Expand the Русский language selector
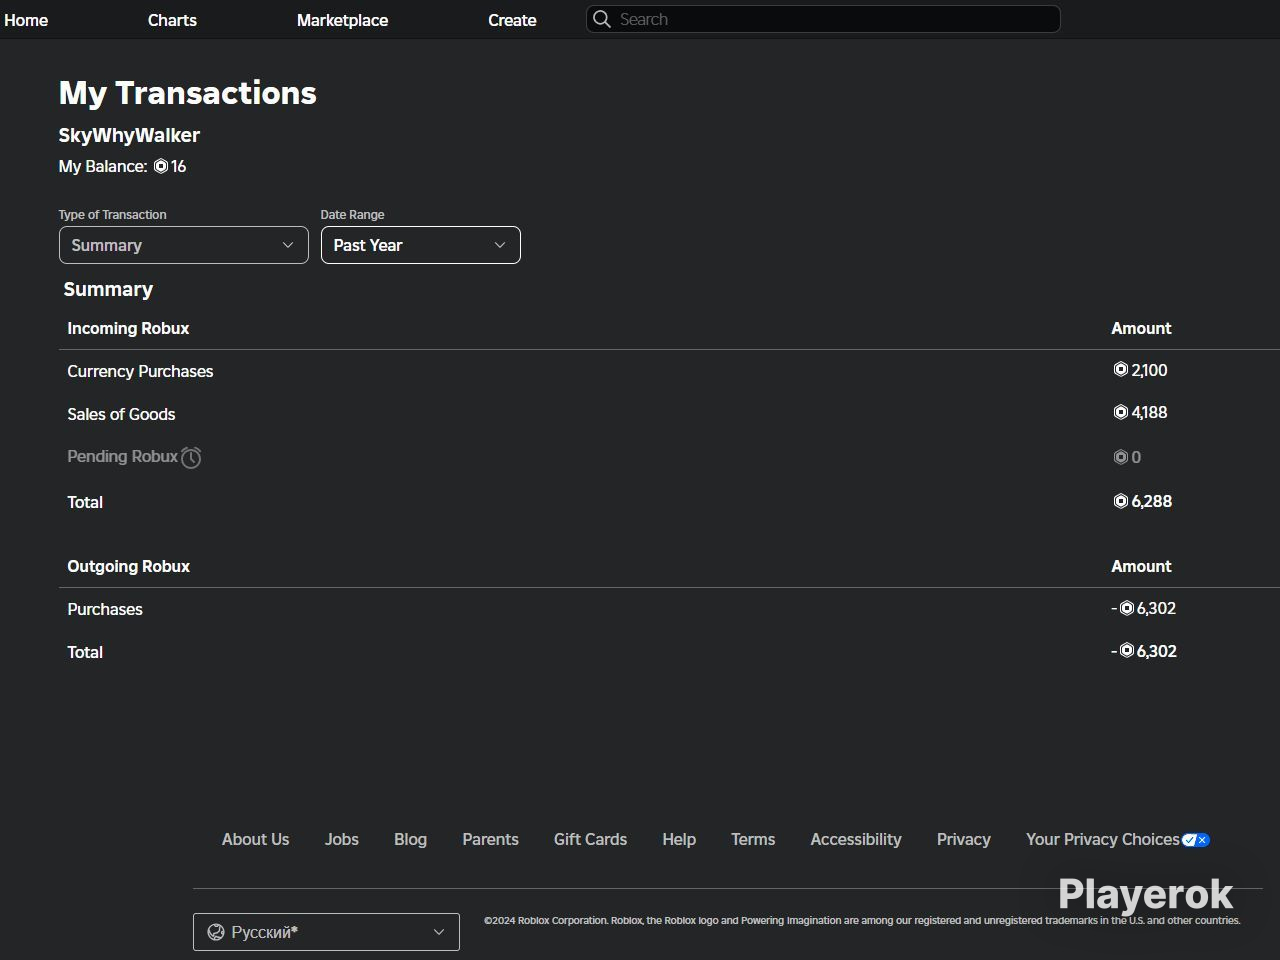Image resolution: width=1280 pixels, height=960 pixels. pos(326,932)
